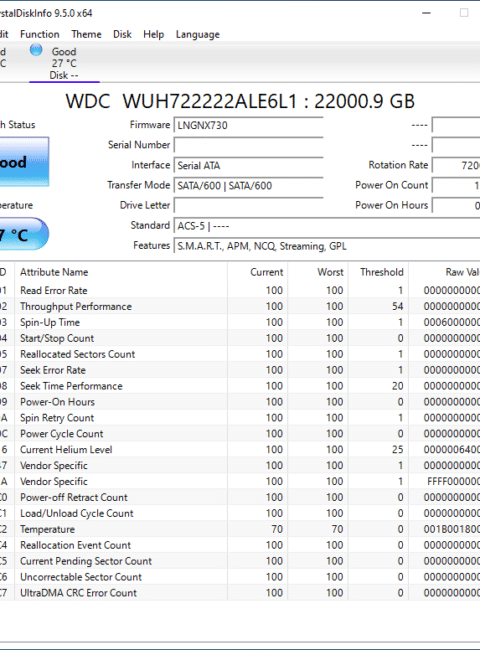The height and width of the screenshot is (650, 480).
Task: Select the Load/Unload Cycle Count row
Action: 240,513
